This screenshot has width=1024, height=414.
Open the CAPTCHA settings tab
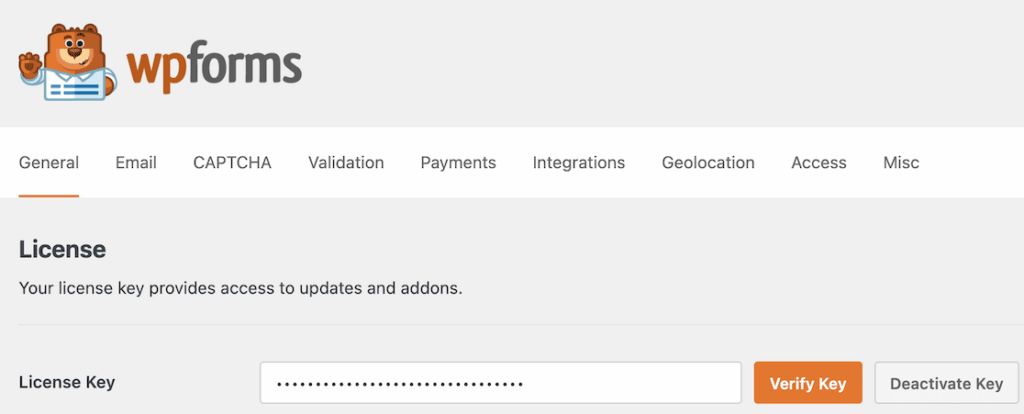point(232,163)
